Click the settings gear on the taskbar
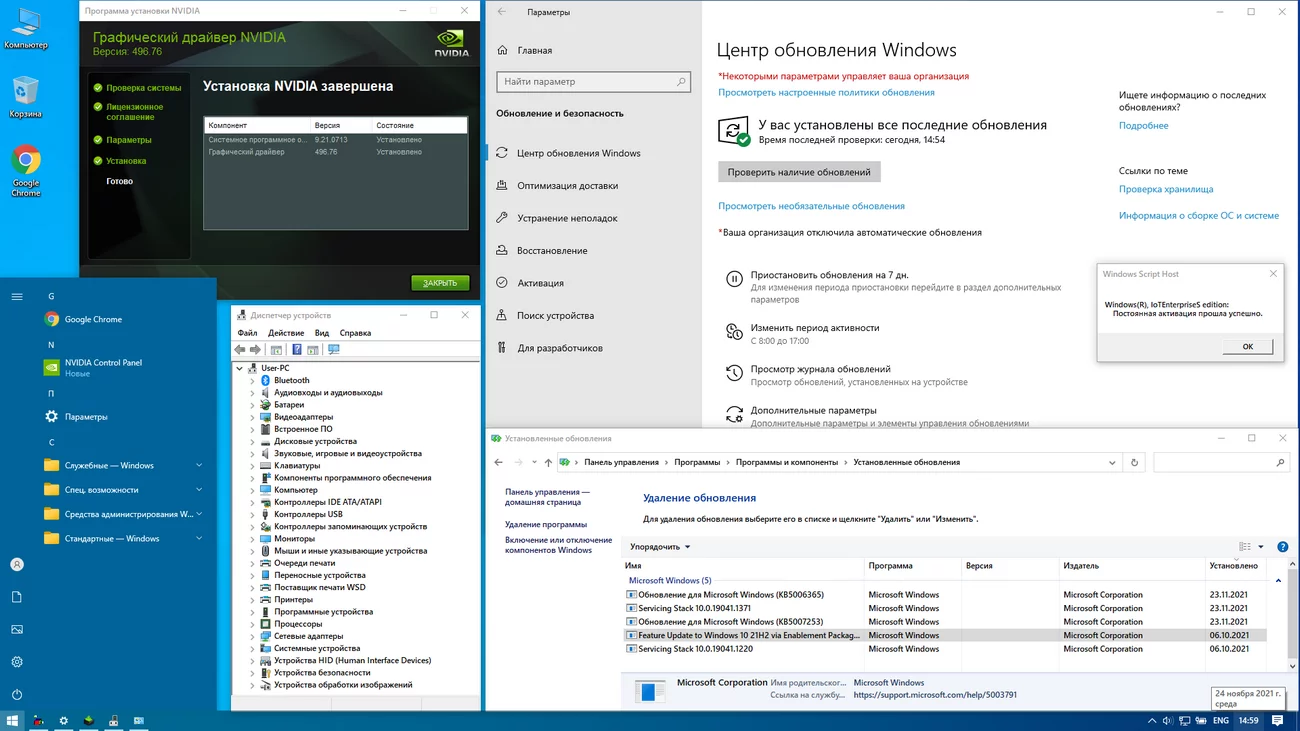1300x731 pixels. point(64,720)
